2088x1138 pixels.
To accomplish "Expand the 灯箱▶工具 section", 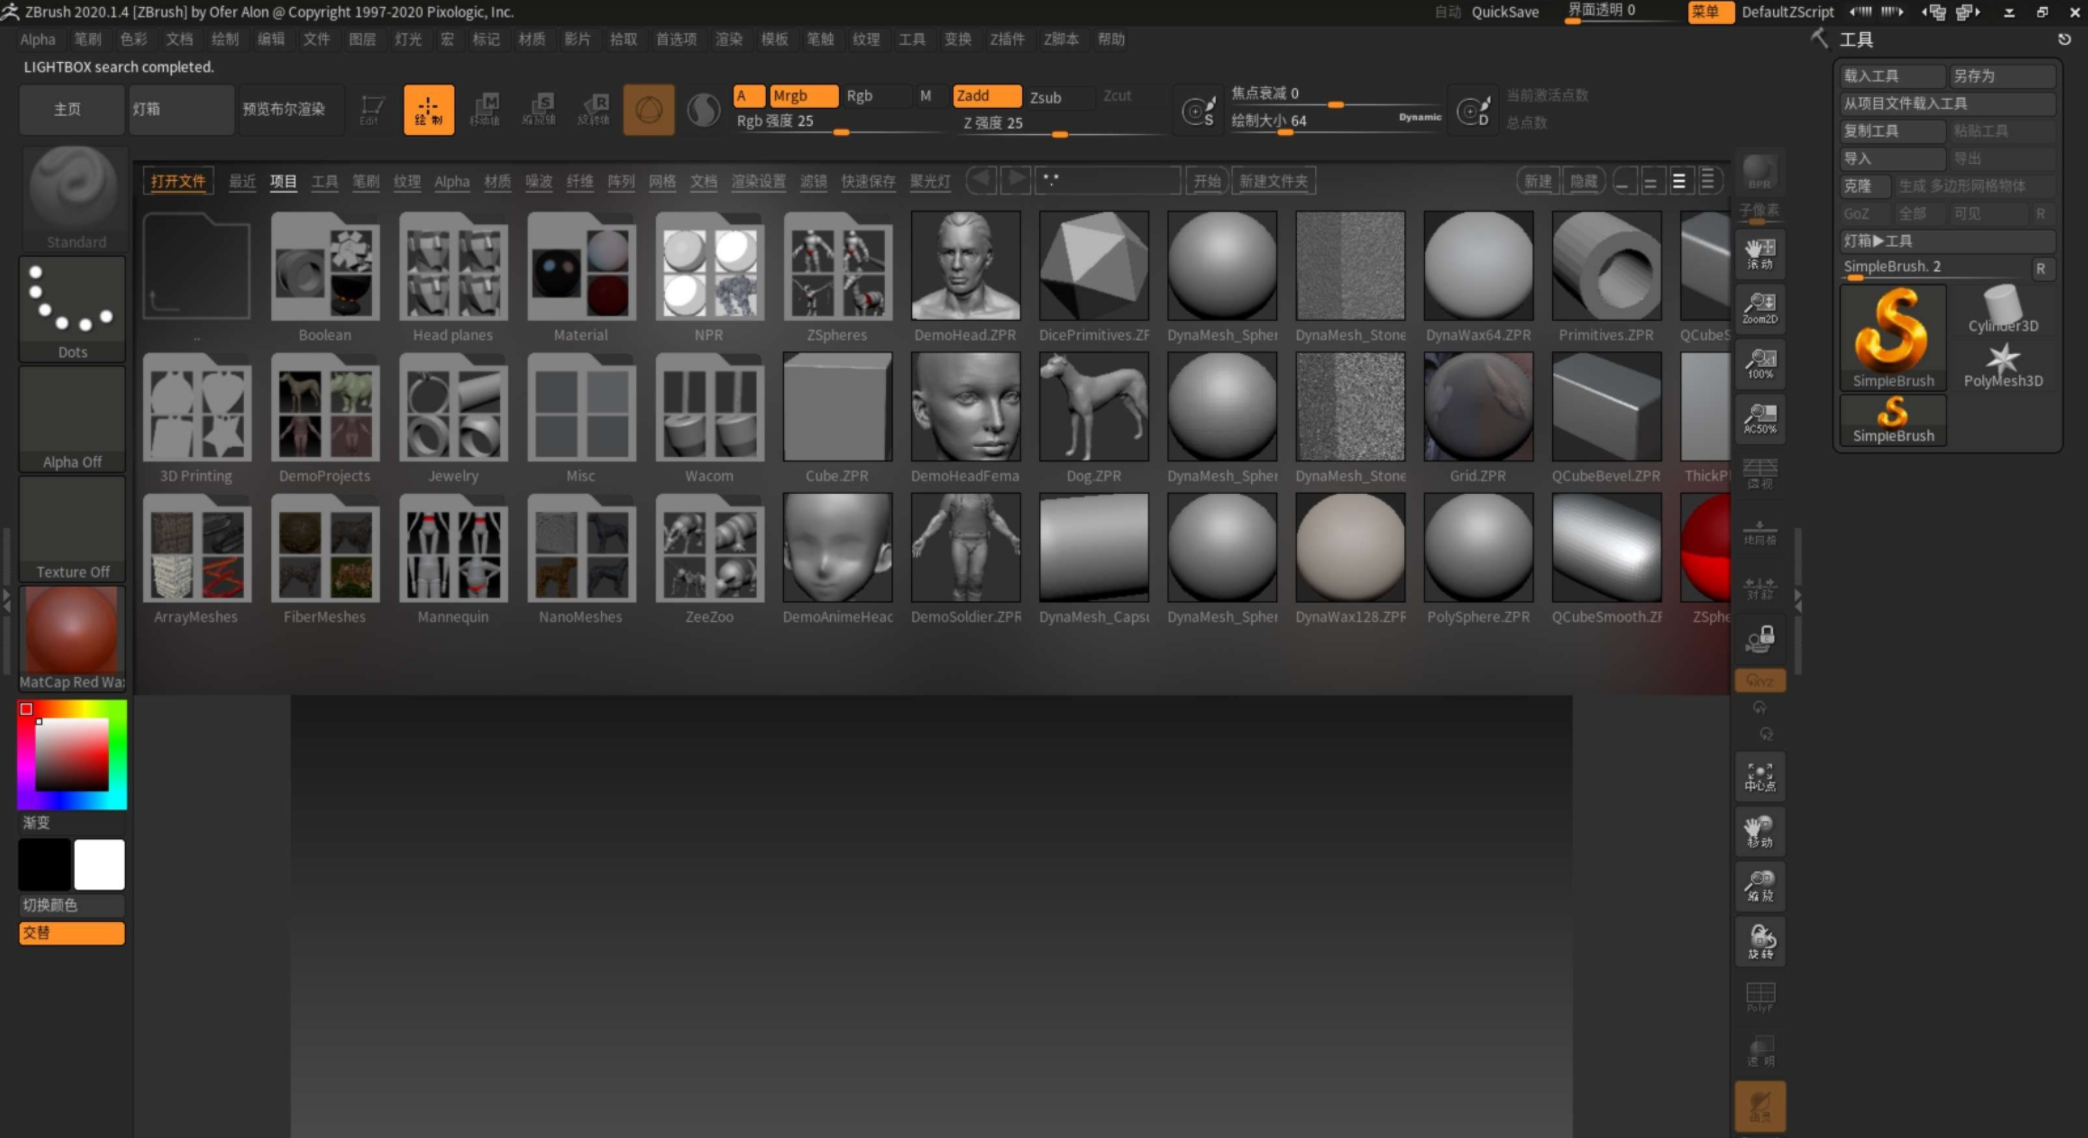I will coord(1947,241).
